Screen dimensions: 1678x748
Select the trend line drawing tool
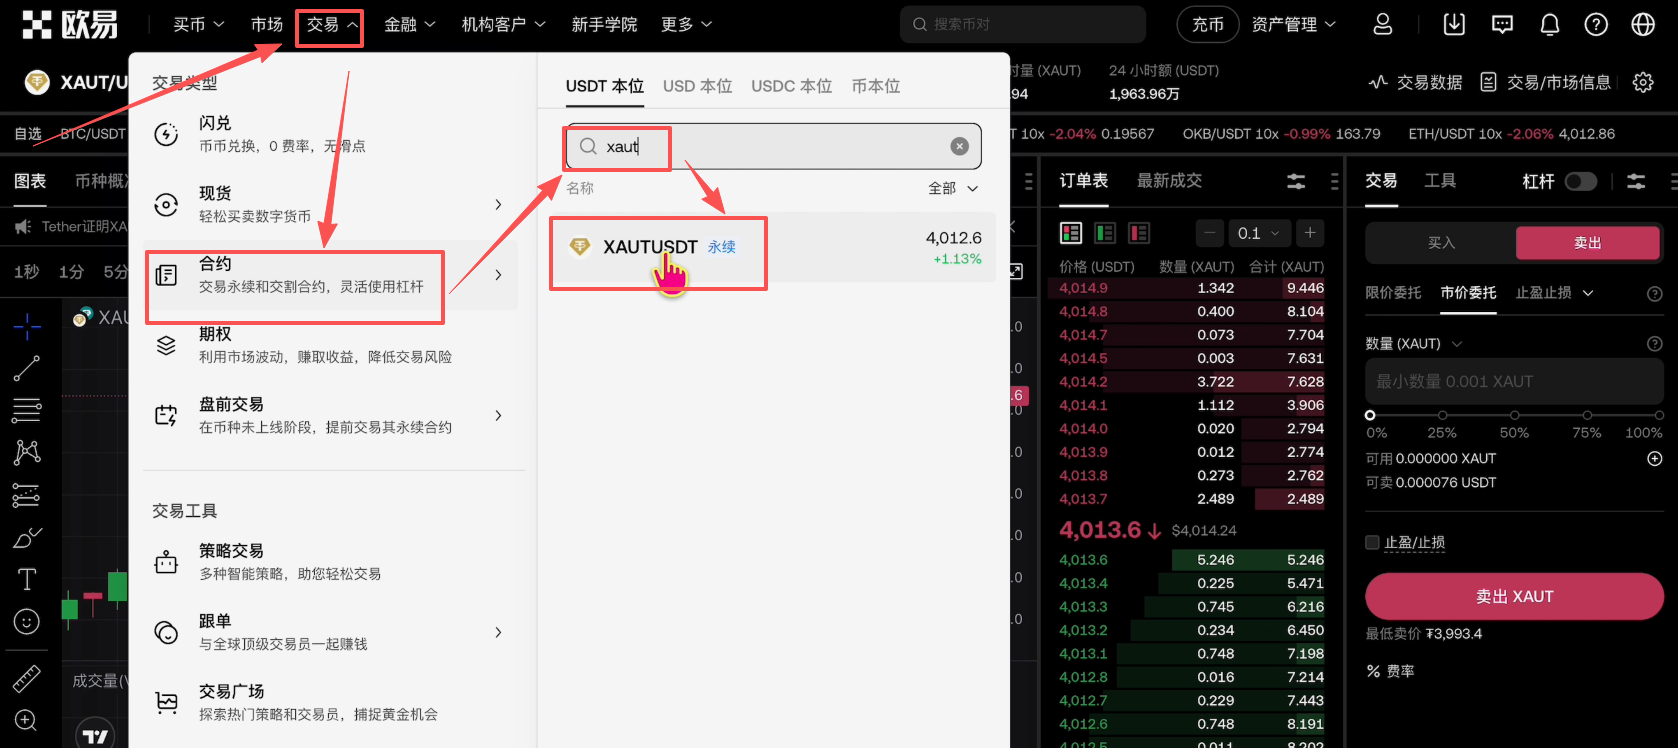[x=27, y=368]
